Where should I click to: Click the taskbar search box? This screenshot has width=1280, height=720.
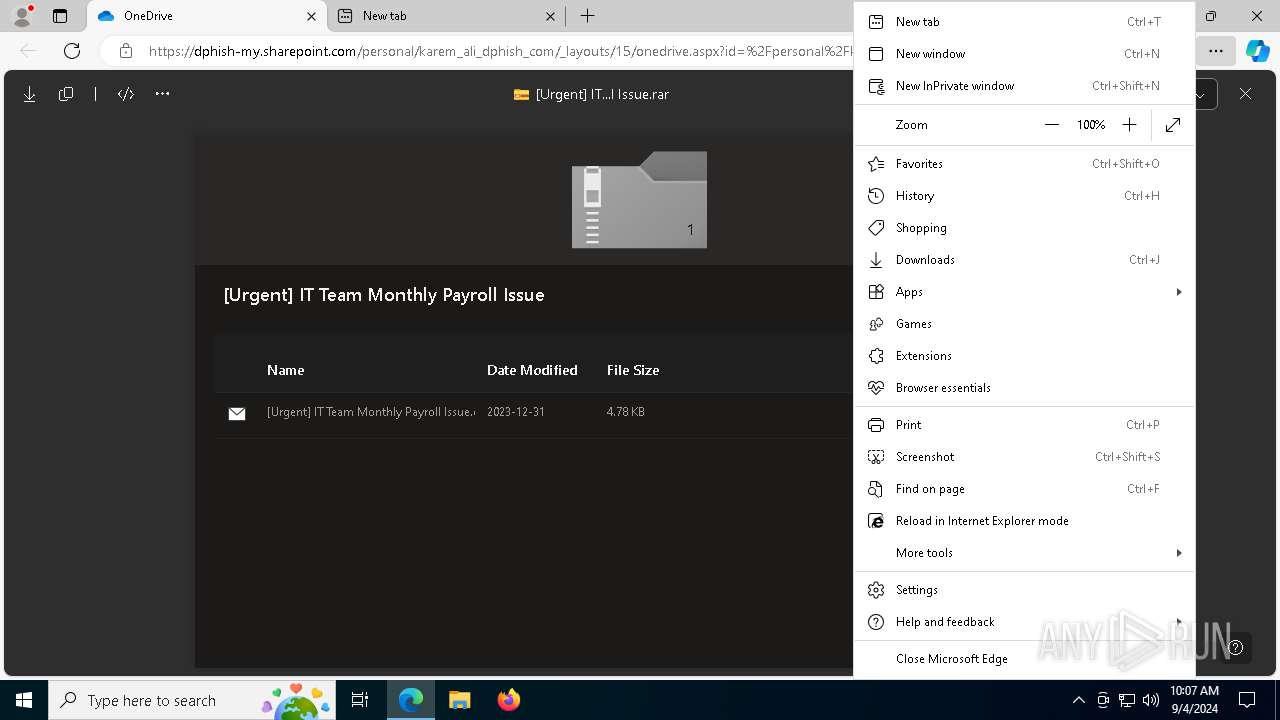(194, 700)
